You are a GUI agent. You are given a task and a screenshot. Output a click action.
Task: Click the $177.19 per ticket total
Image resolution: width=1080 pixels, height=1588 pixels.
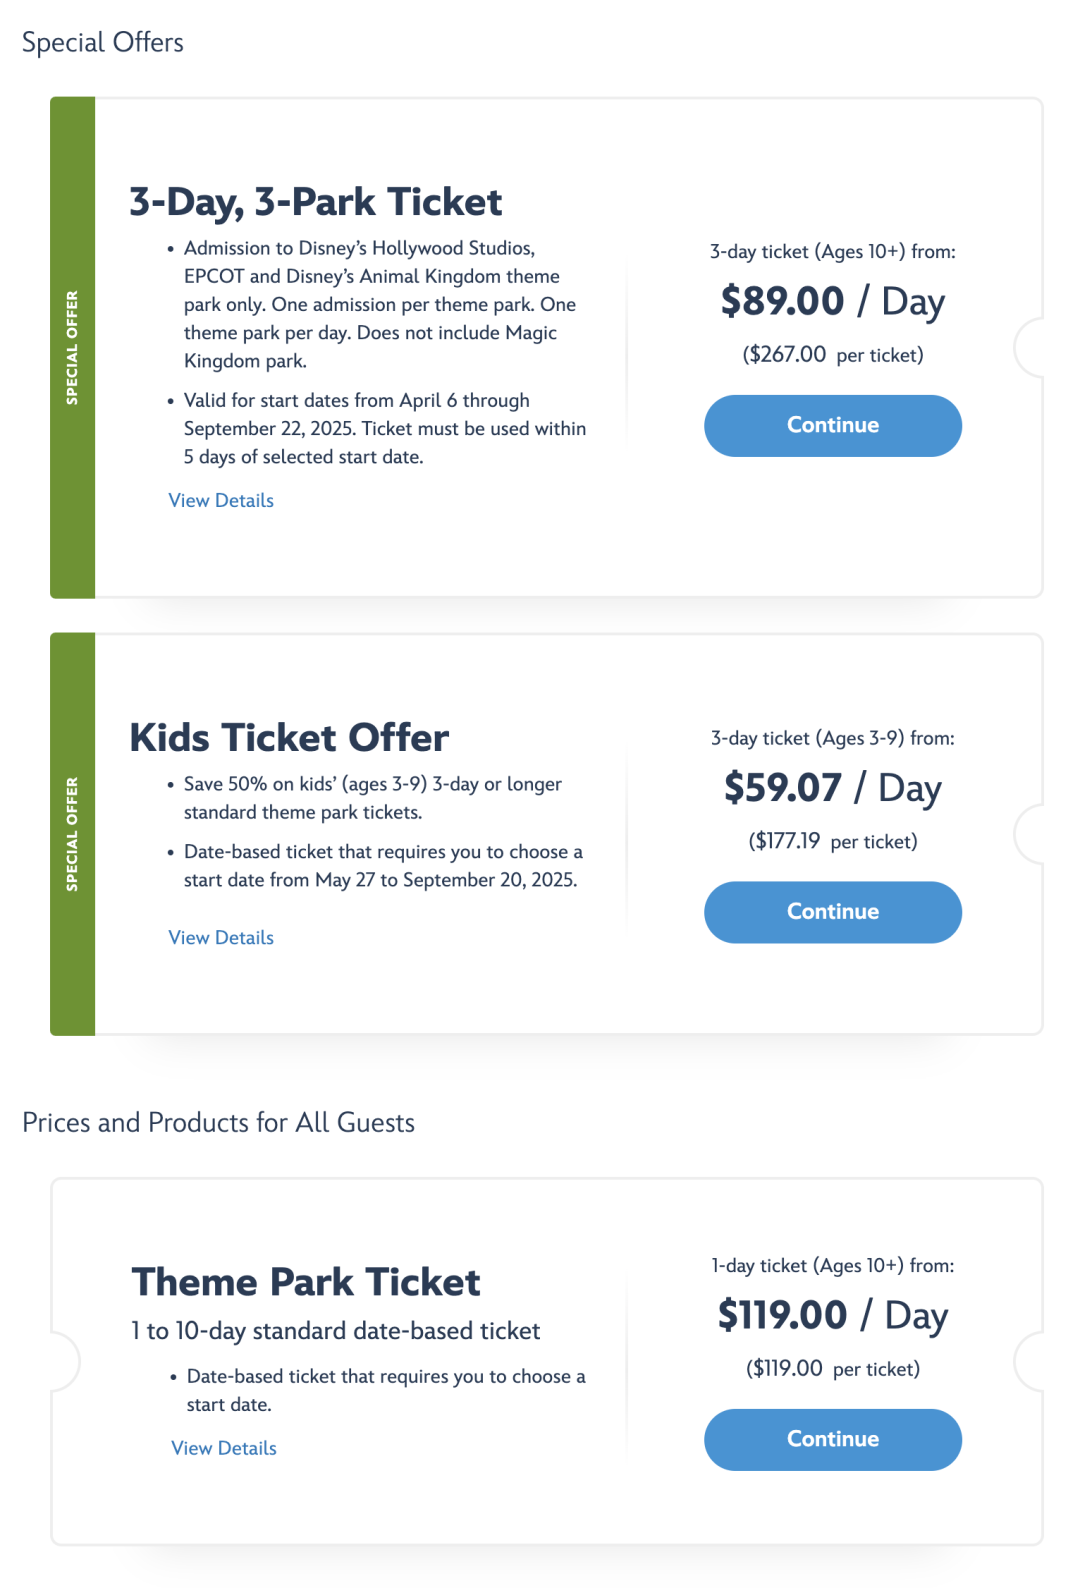832,841
